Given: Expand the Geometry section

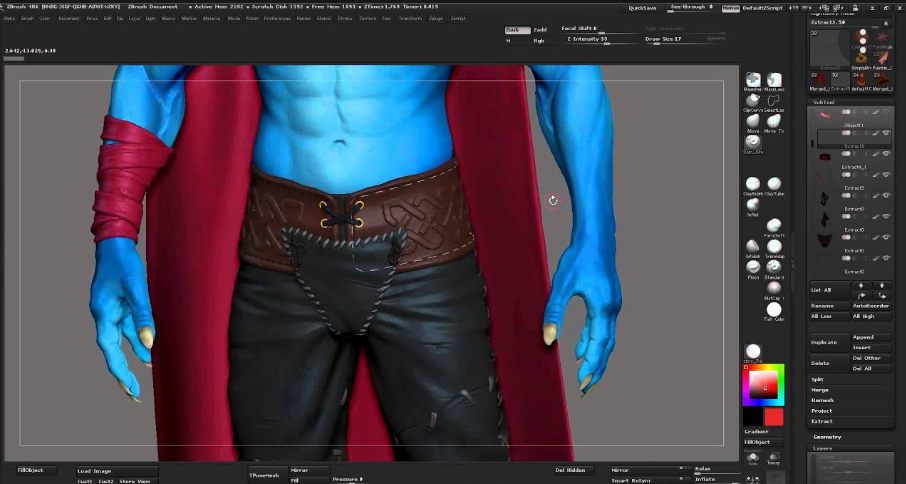Looking at the screenshot, I should tap(827, 437).
